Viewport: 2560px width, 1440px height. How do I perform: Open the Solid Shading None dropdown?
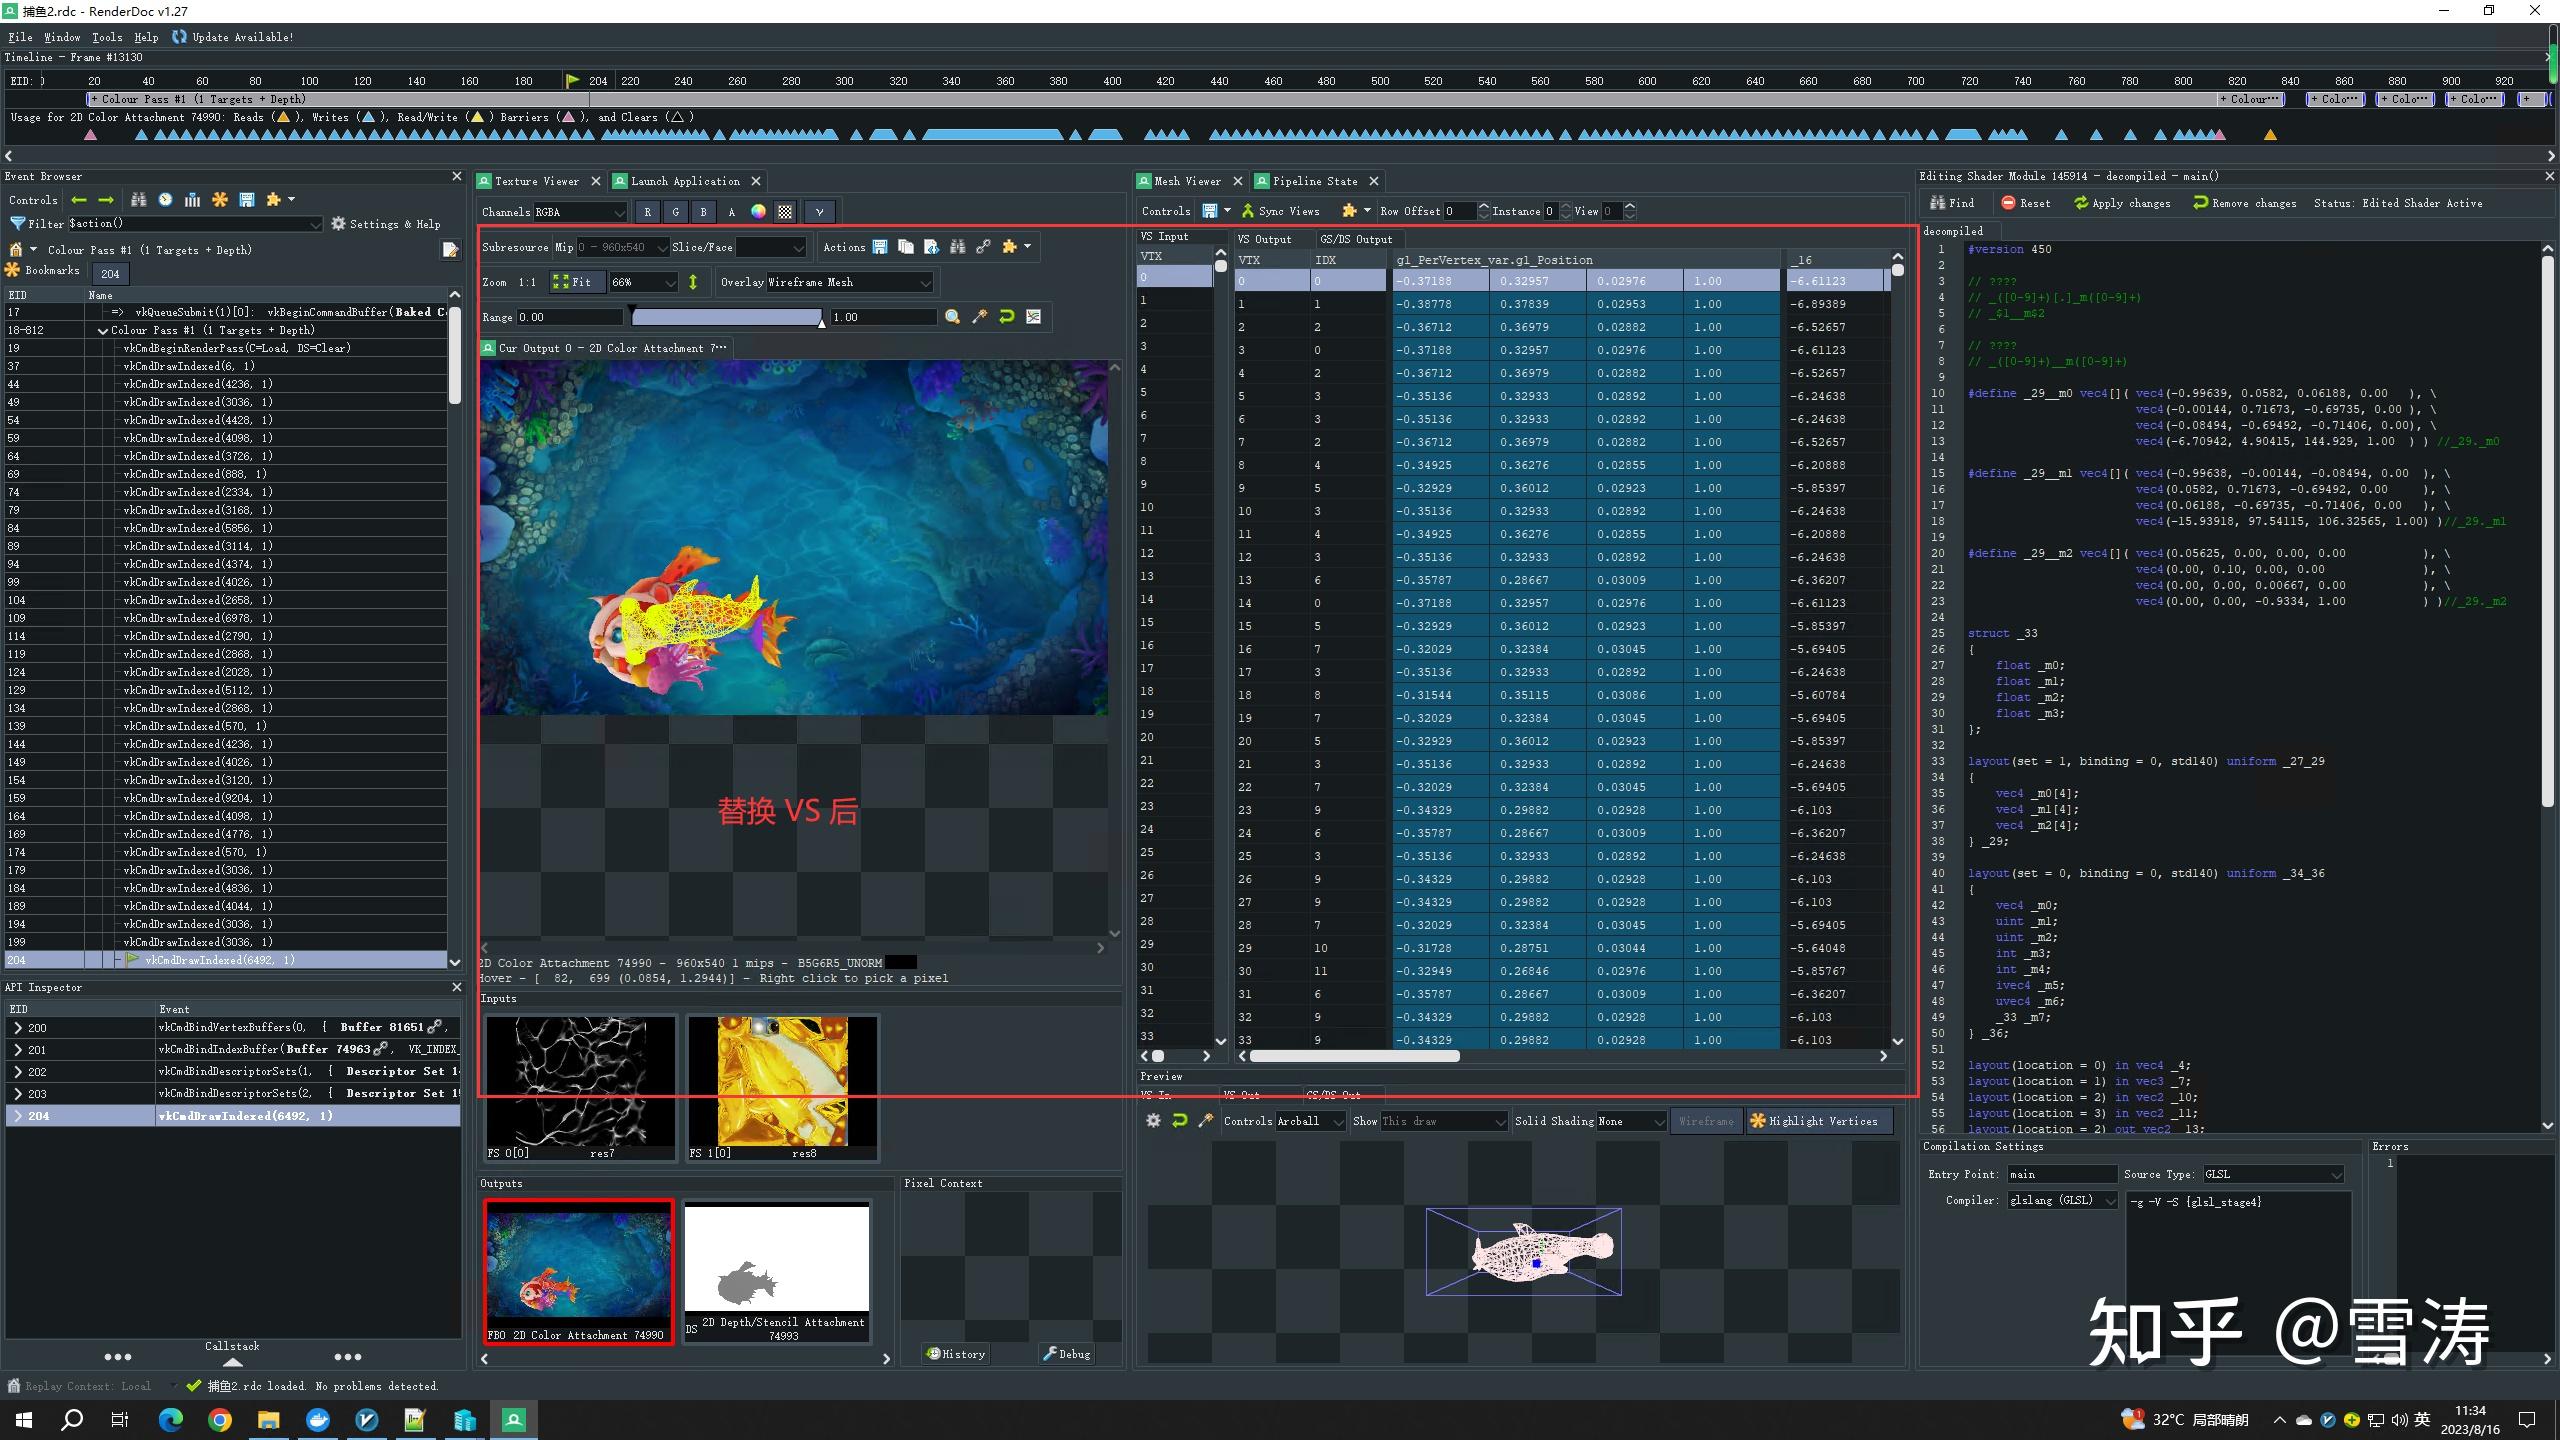coord(1632,1121)
